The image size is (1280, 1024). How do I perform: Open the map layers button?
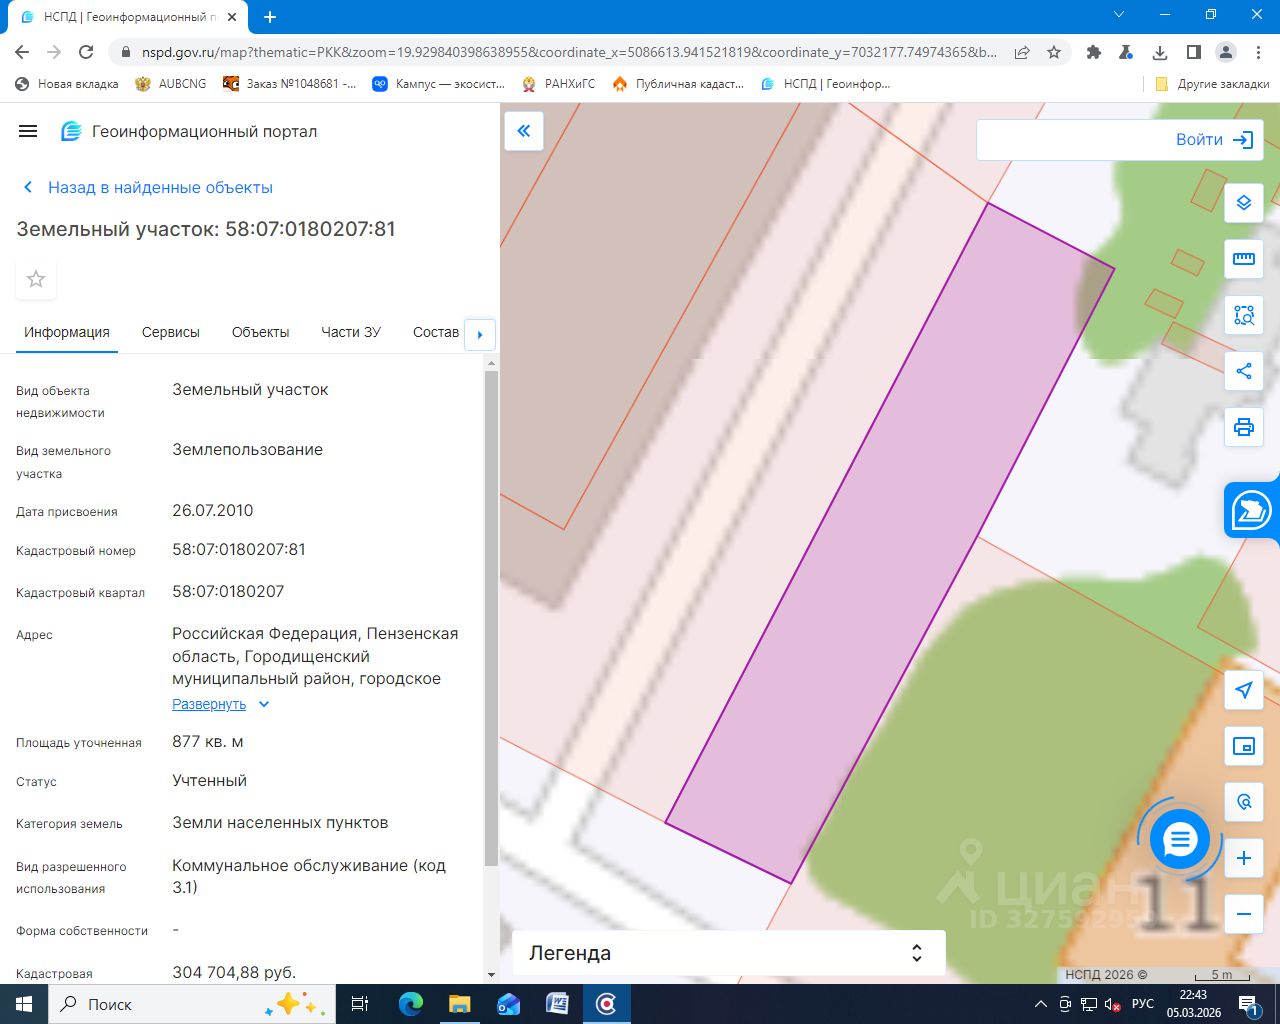click(x=1244, y=203)
